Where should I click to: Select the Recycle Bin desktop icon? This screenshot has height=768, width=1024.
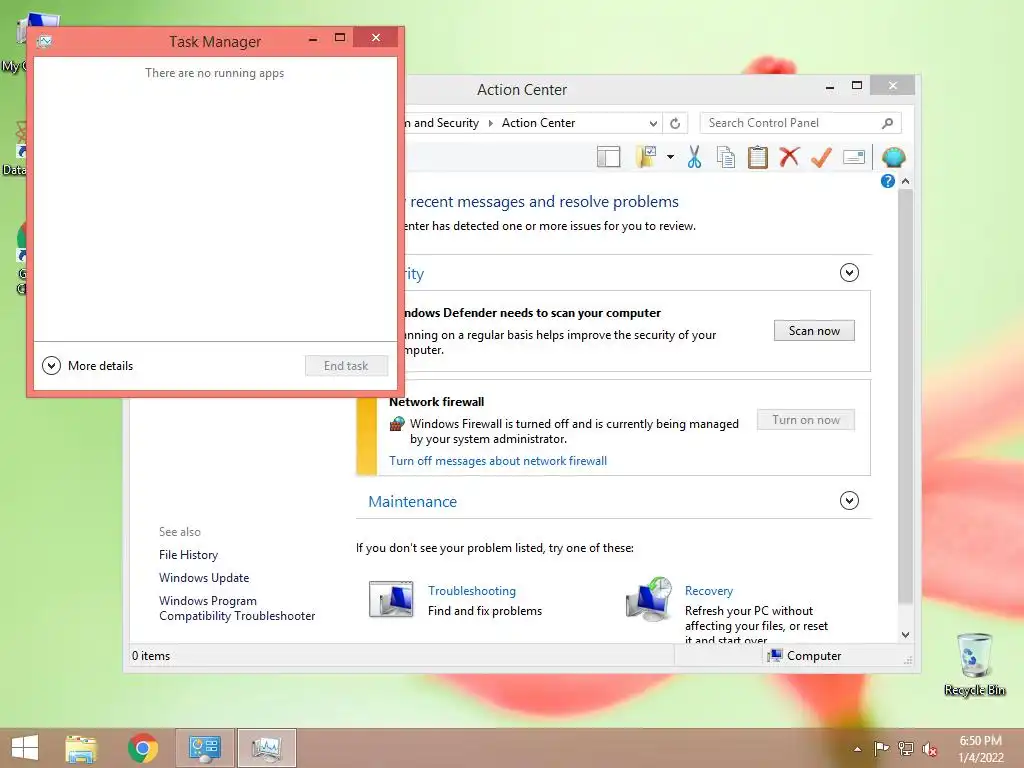tap(974, 664)
